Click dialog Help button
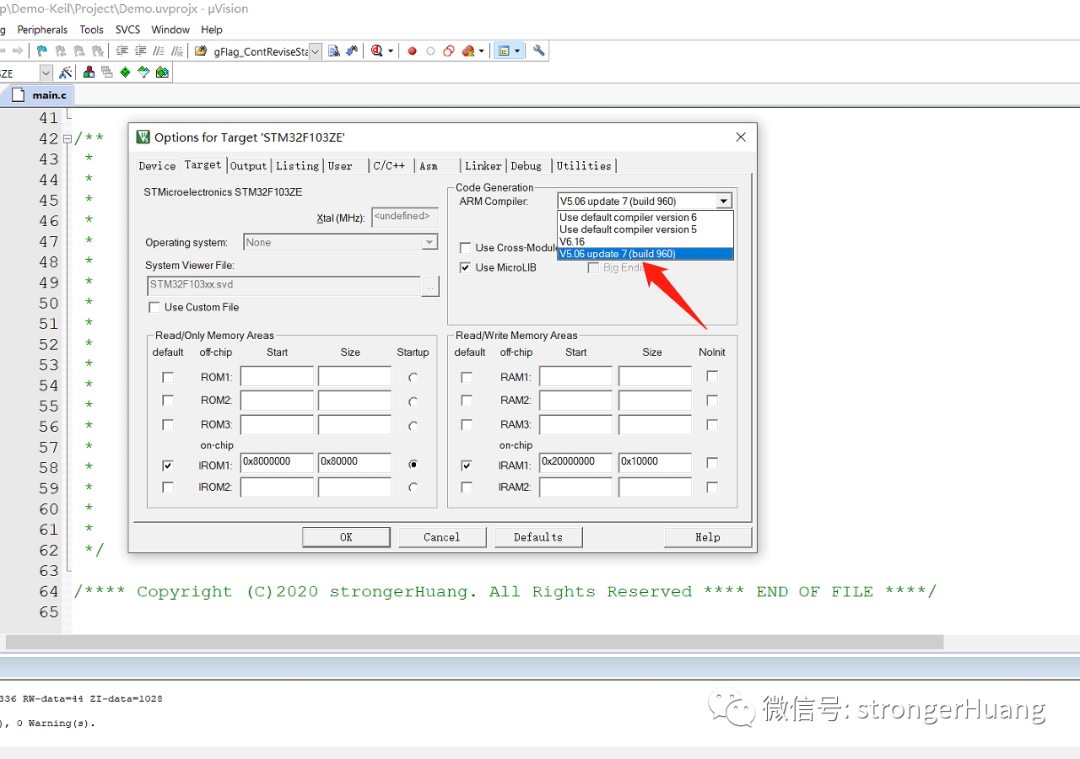The height and width of the screenshot is (759, 1080). (708, 537)
